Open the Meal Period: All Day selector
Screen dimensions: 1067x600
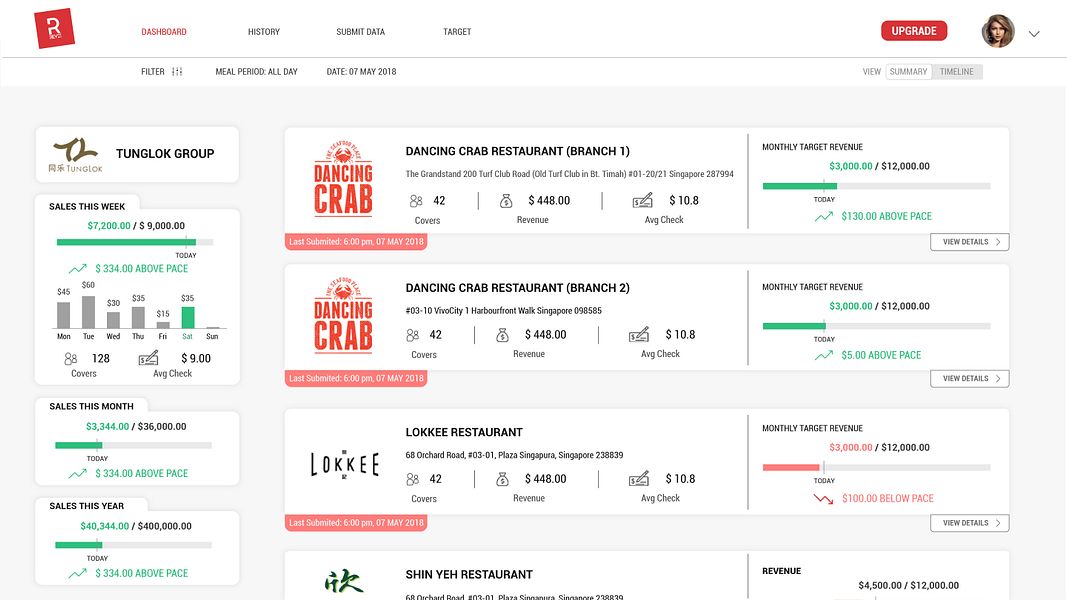pos(257,71)
